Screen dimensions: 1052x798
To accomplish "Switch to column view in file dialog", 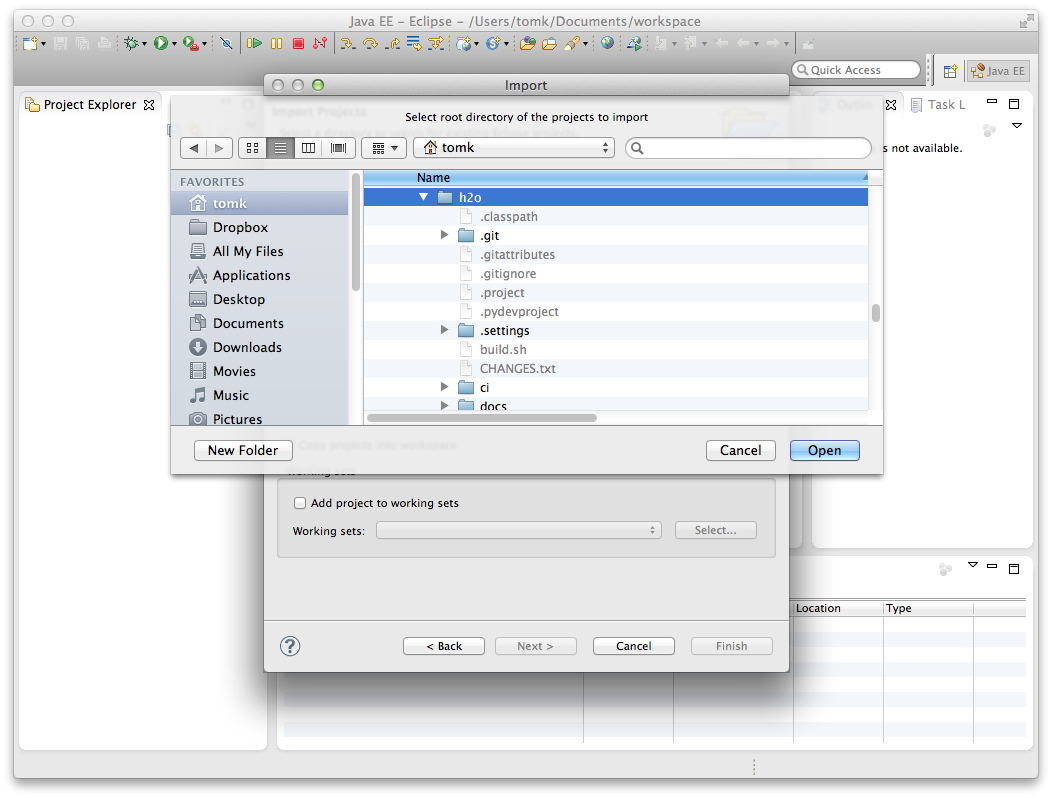I will [309, 148].
